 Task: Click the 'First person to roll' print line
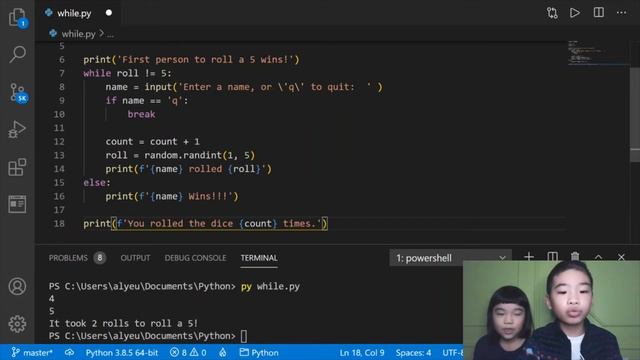191,60
